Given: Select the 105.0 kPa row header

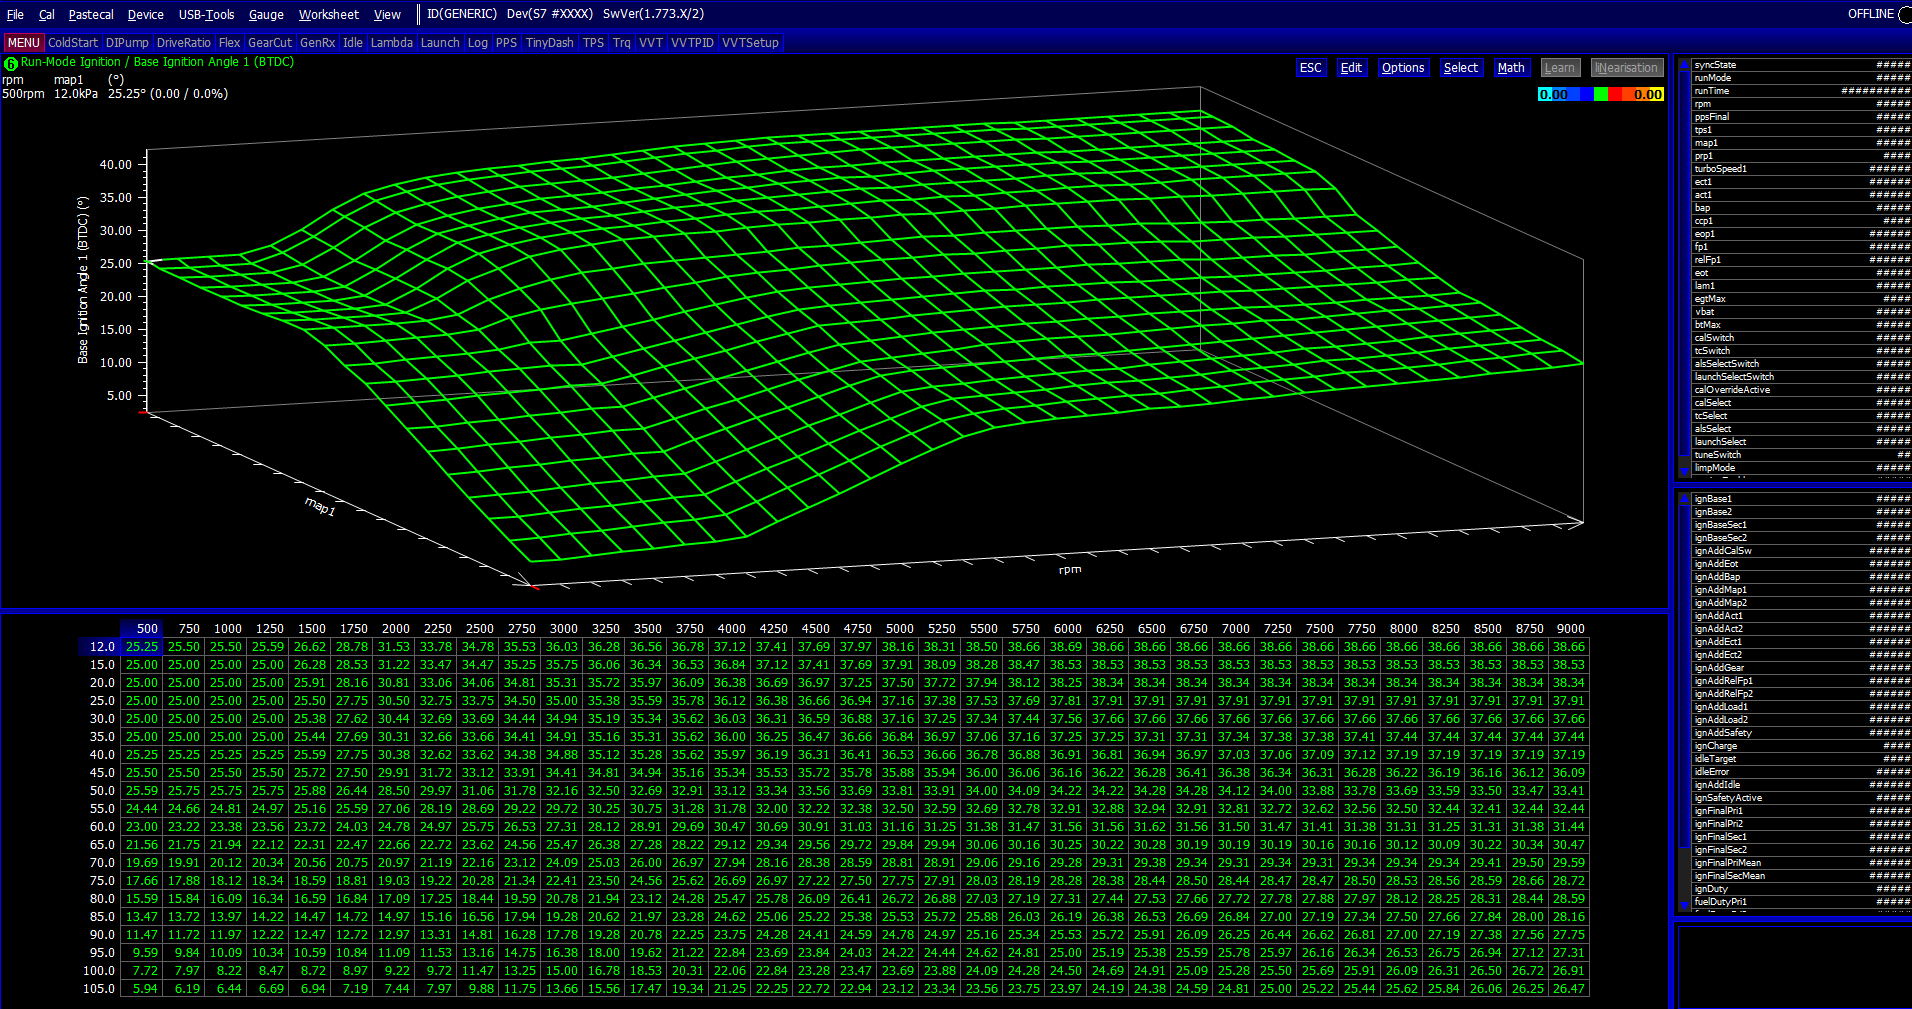Looking at the screenshot, I should coord(99,989).
